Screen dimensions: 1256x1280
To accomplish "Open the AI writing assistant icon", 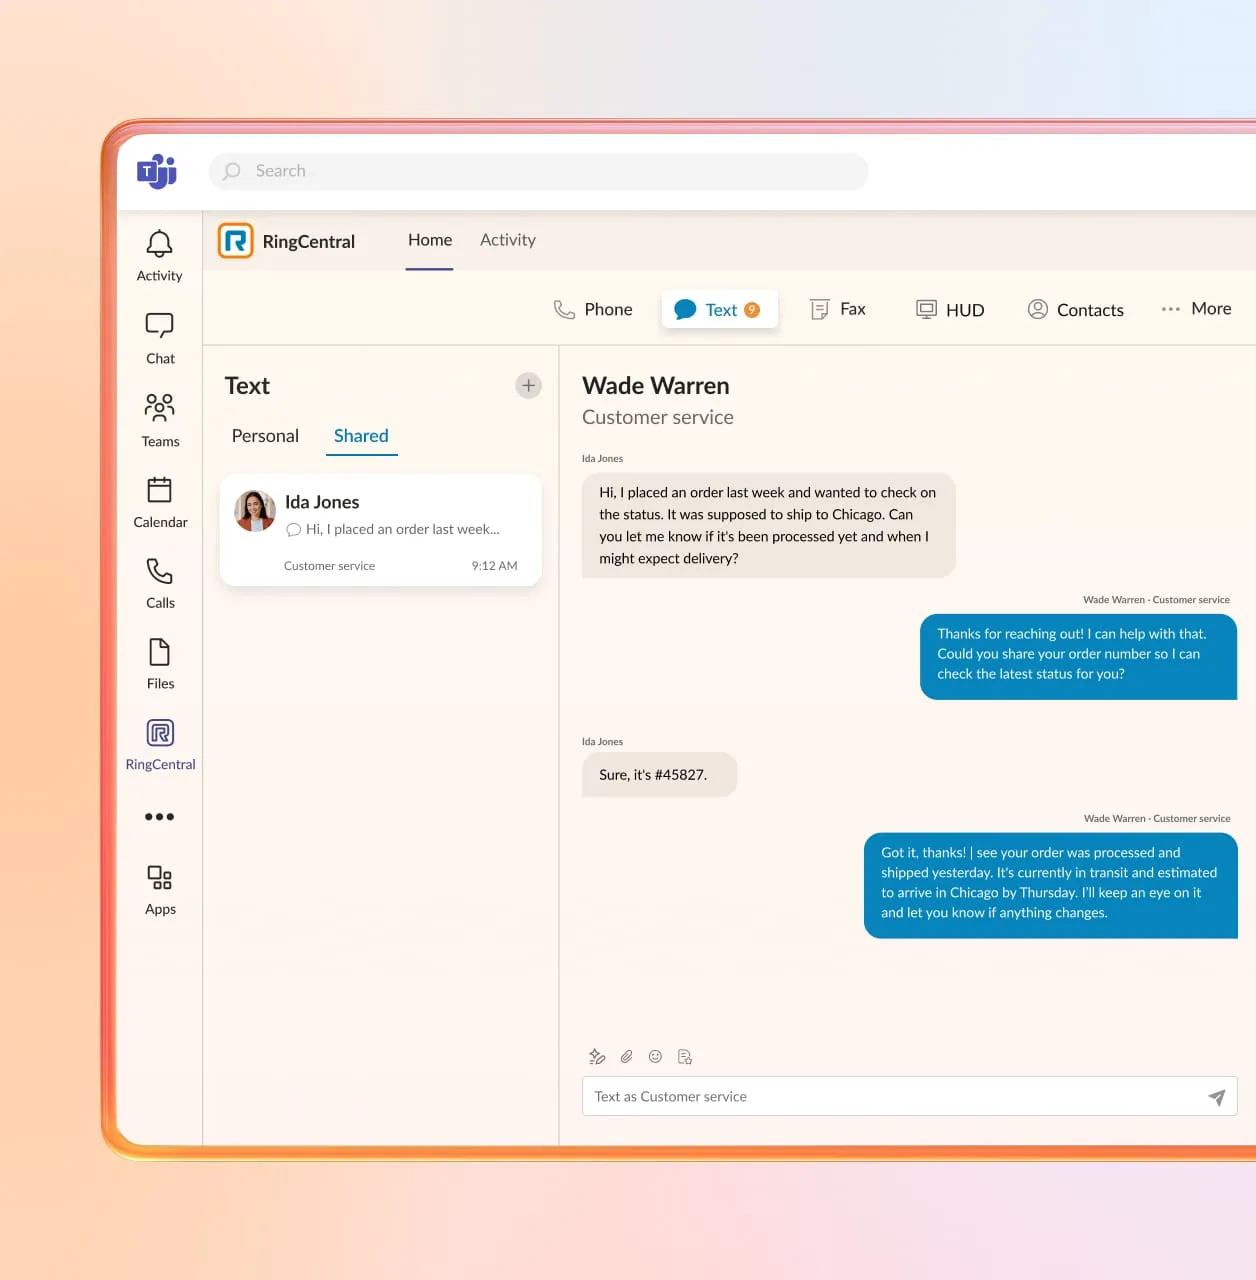I will (x=597, y=1056).
